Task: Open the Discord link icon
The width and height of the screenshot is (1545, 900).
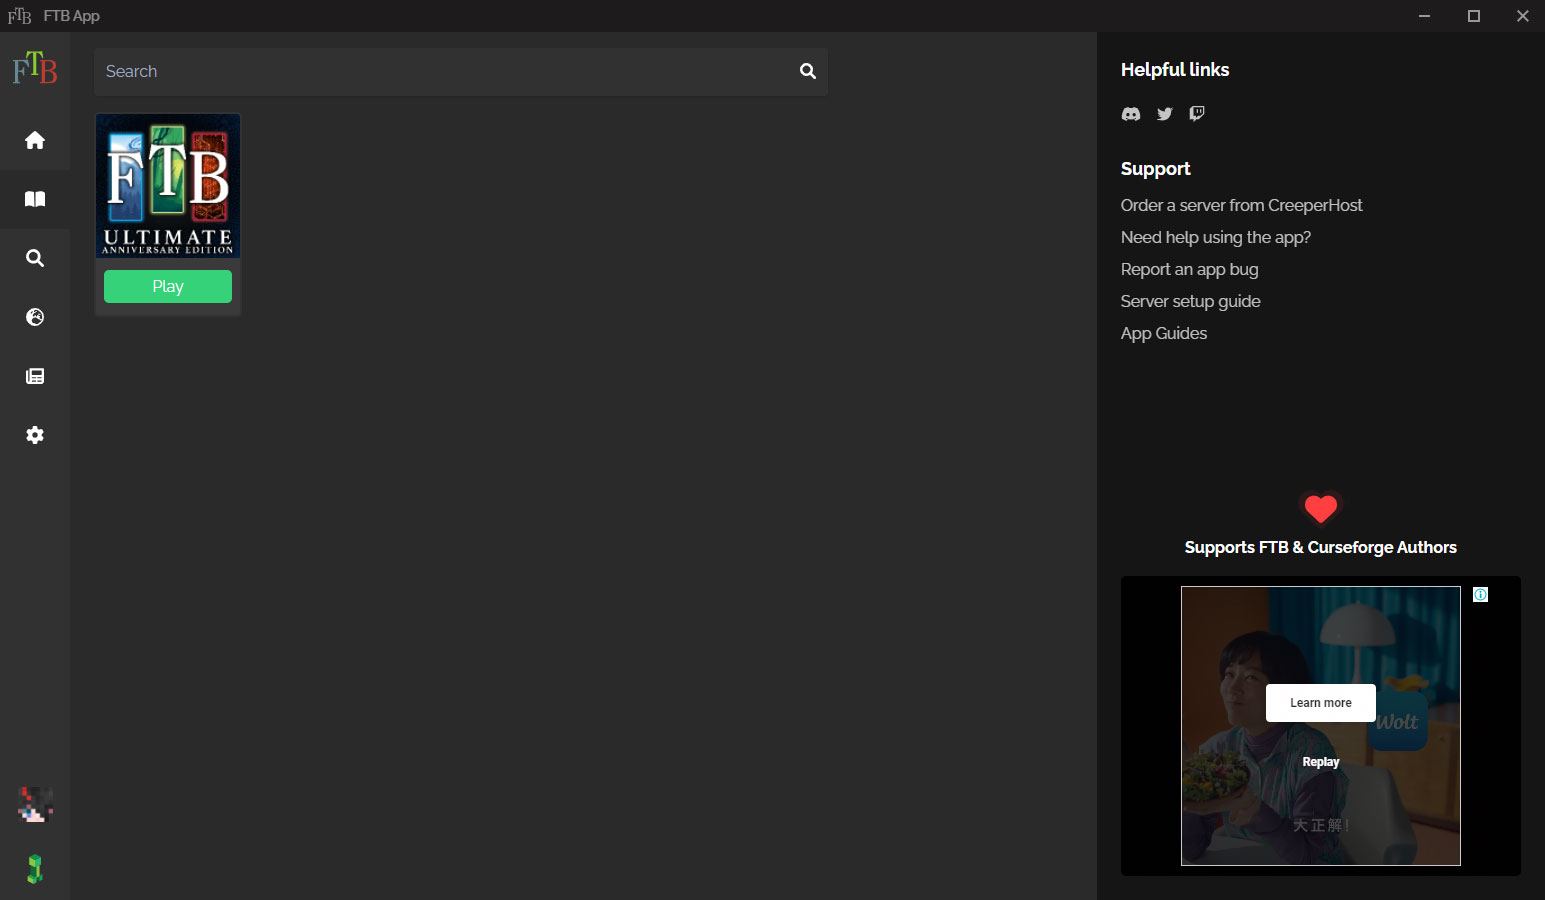Action: click(x=1131, y=114)
